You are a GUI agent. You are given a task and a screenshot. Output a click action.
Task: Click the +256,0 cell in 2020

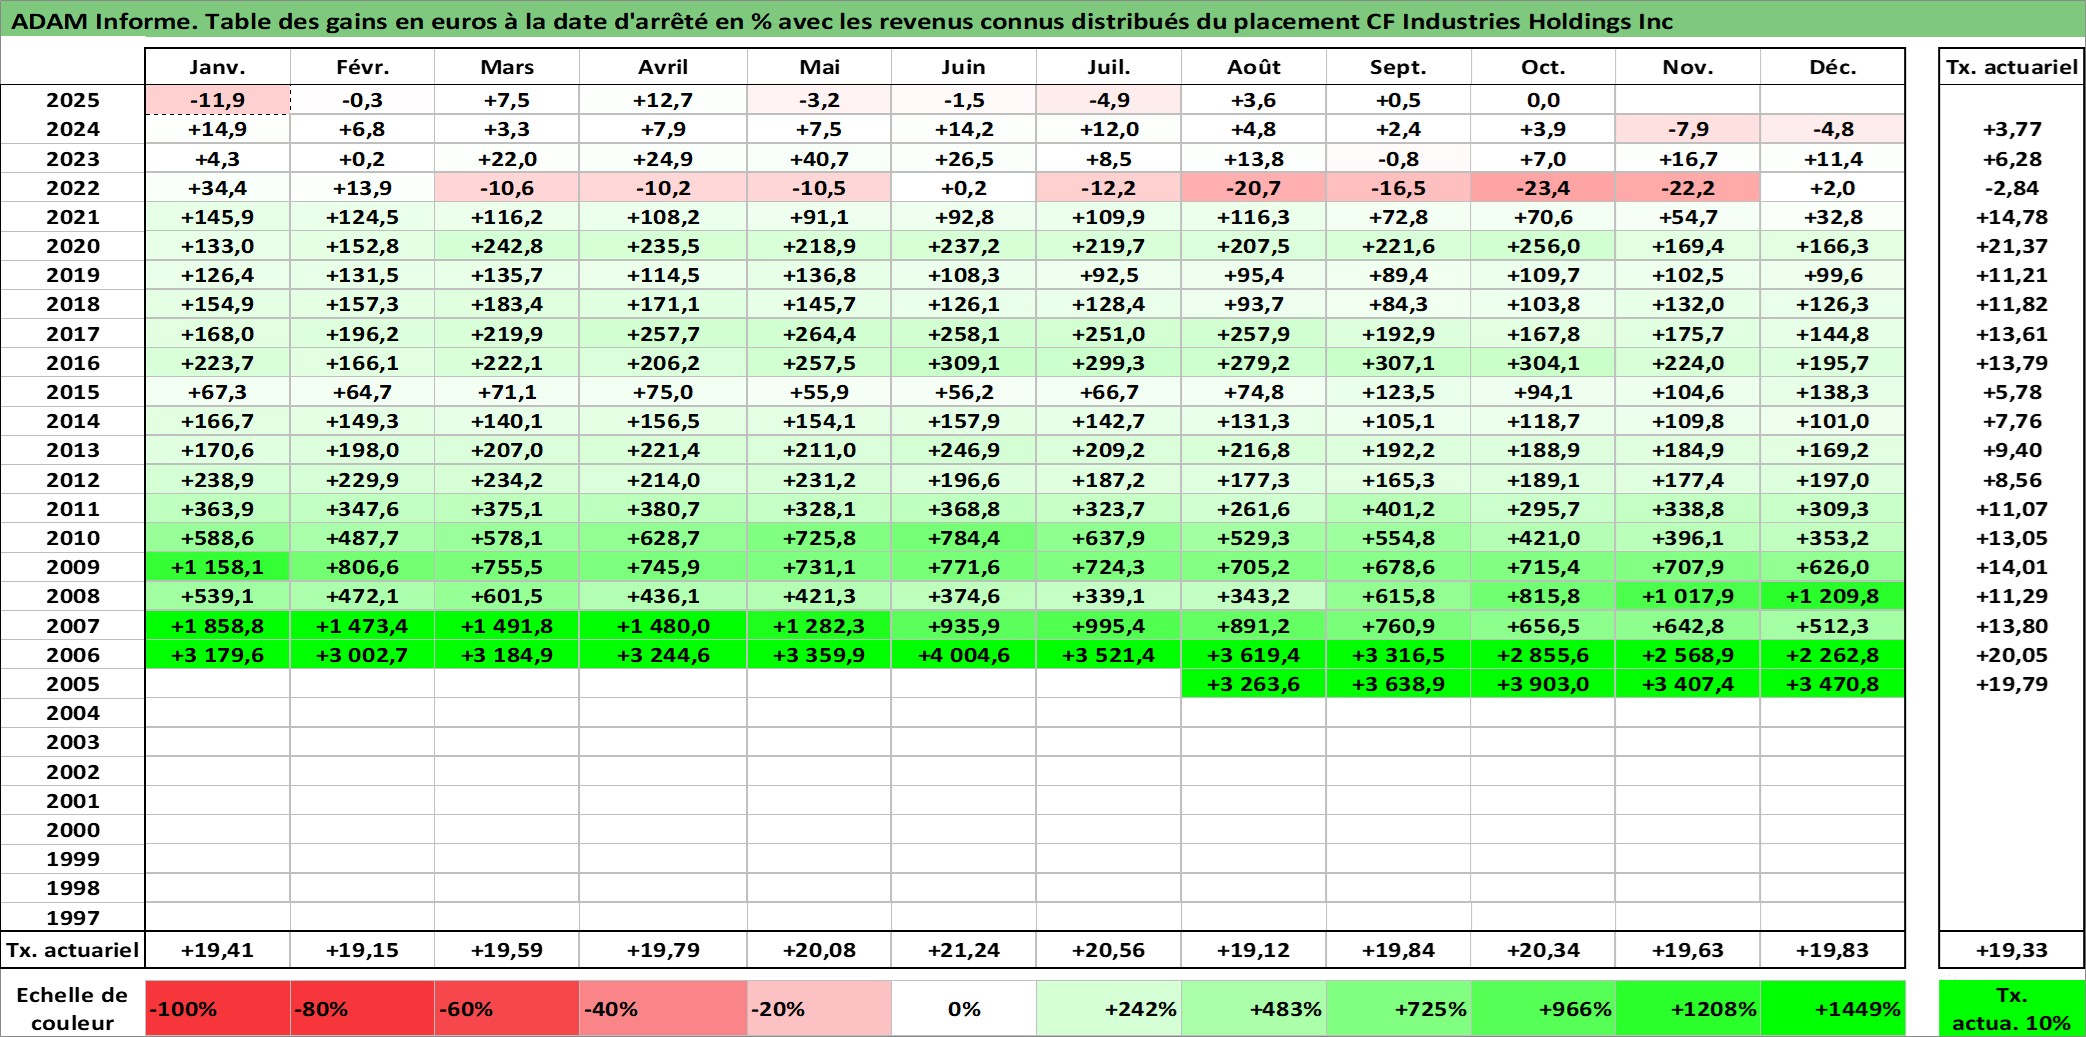click(1543, 246)
